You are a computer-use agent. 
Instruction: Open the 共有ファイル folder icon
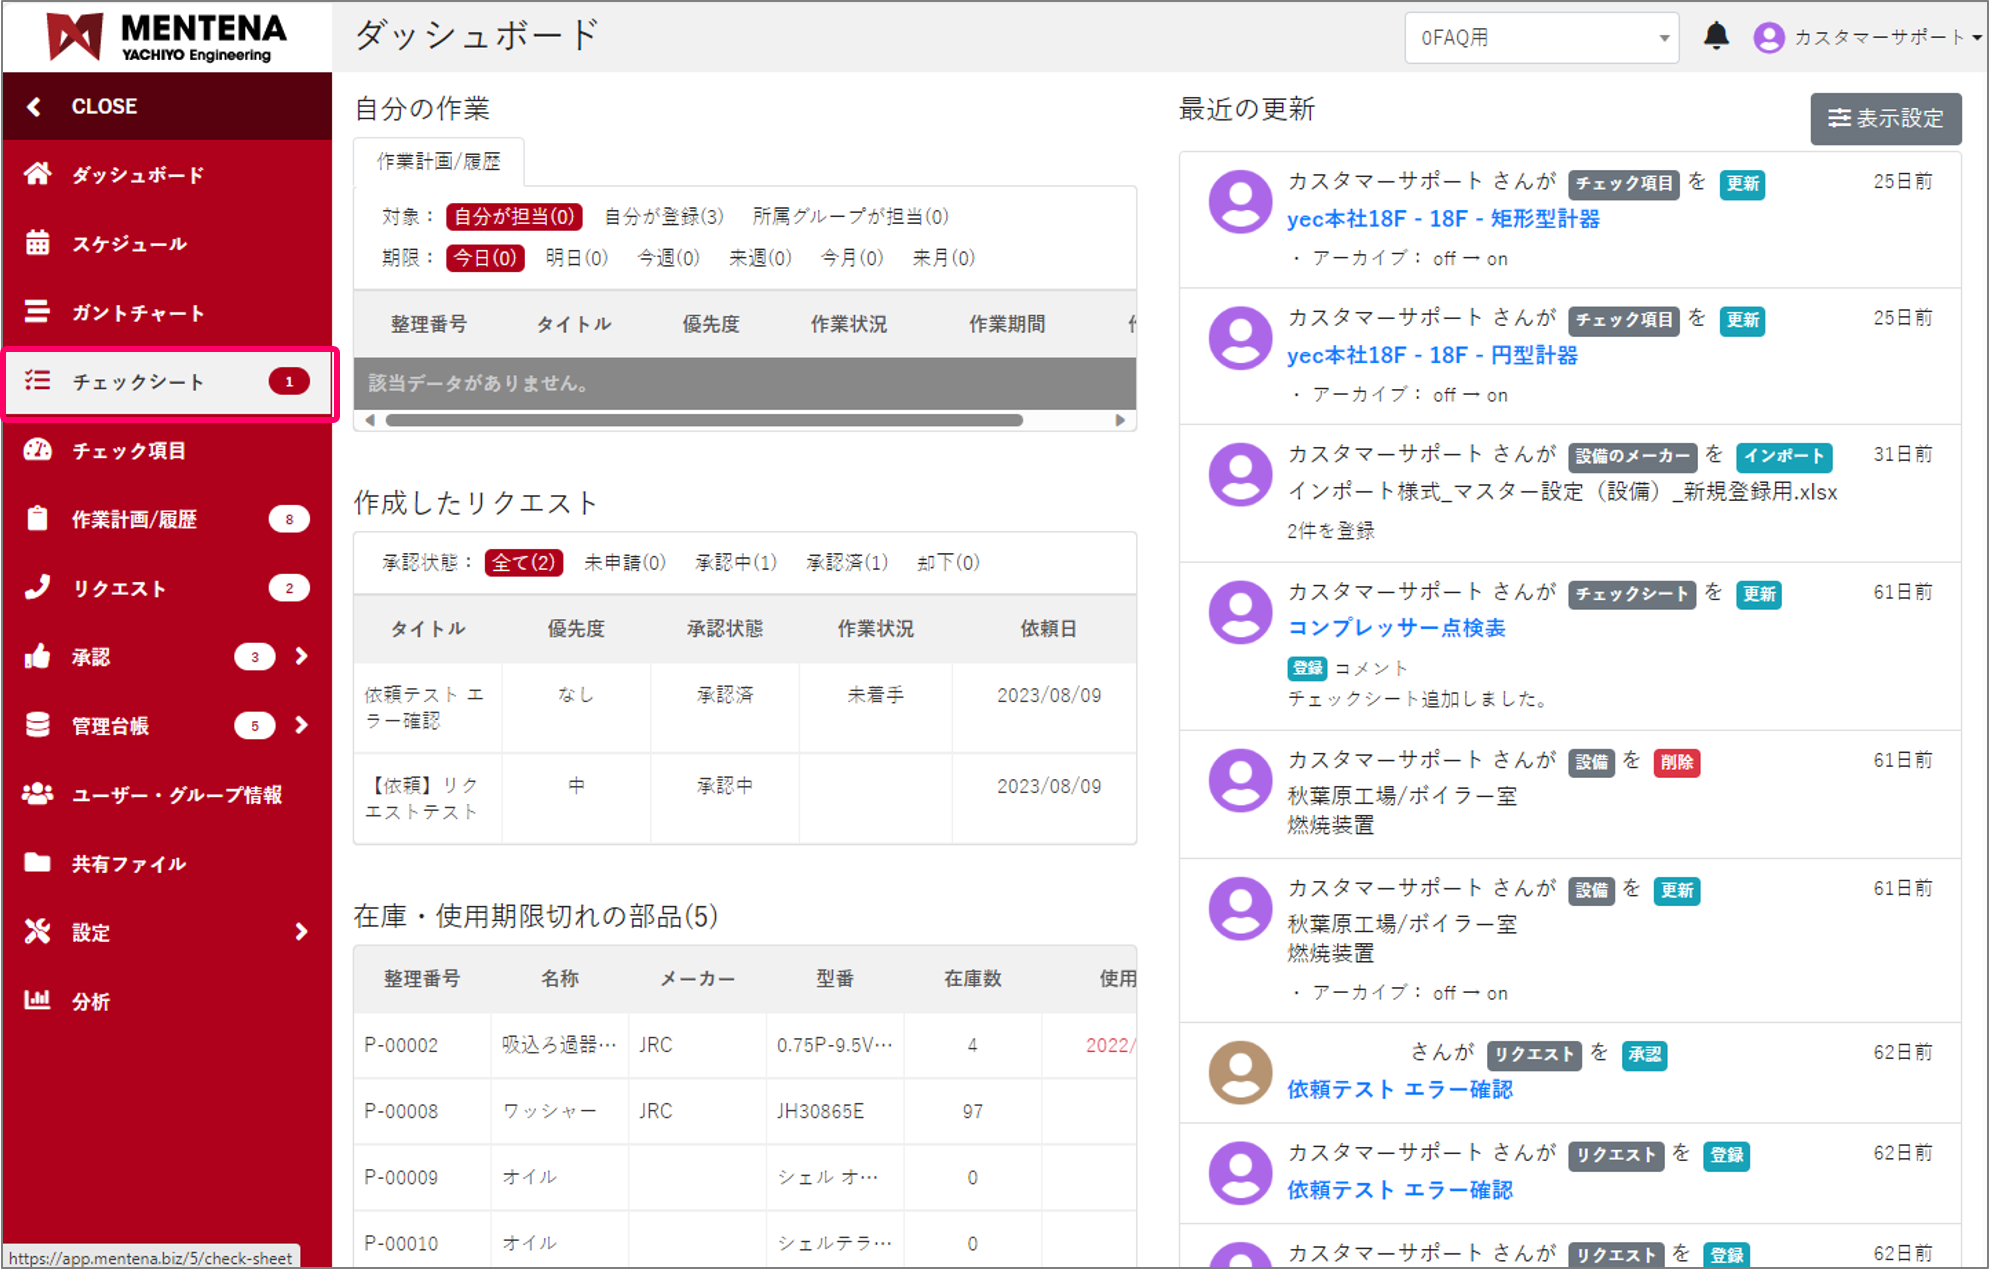[38, 863]
